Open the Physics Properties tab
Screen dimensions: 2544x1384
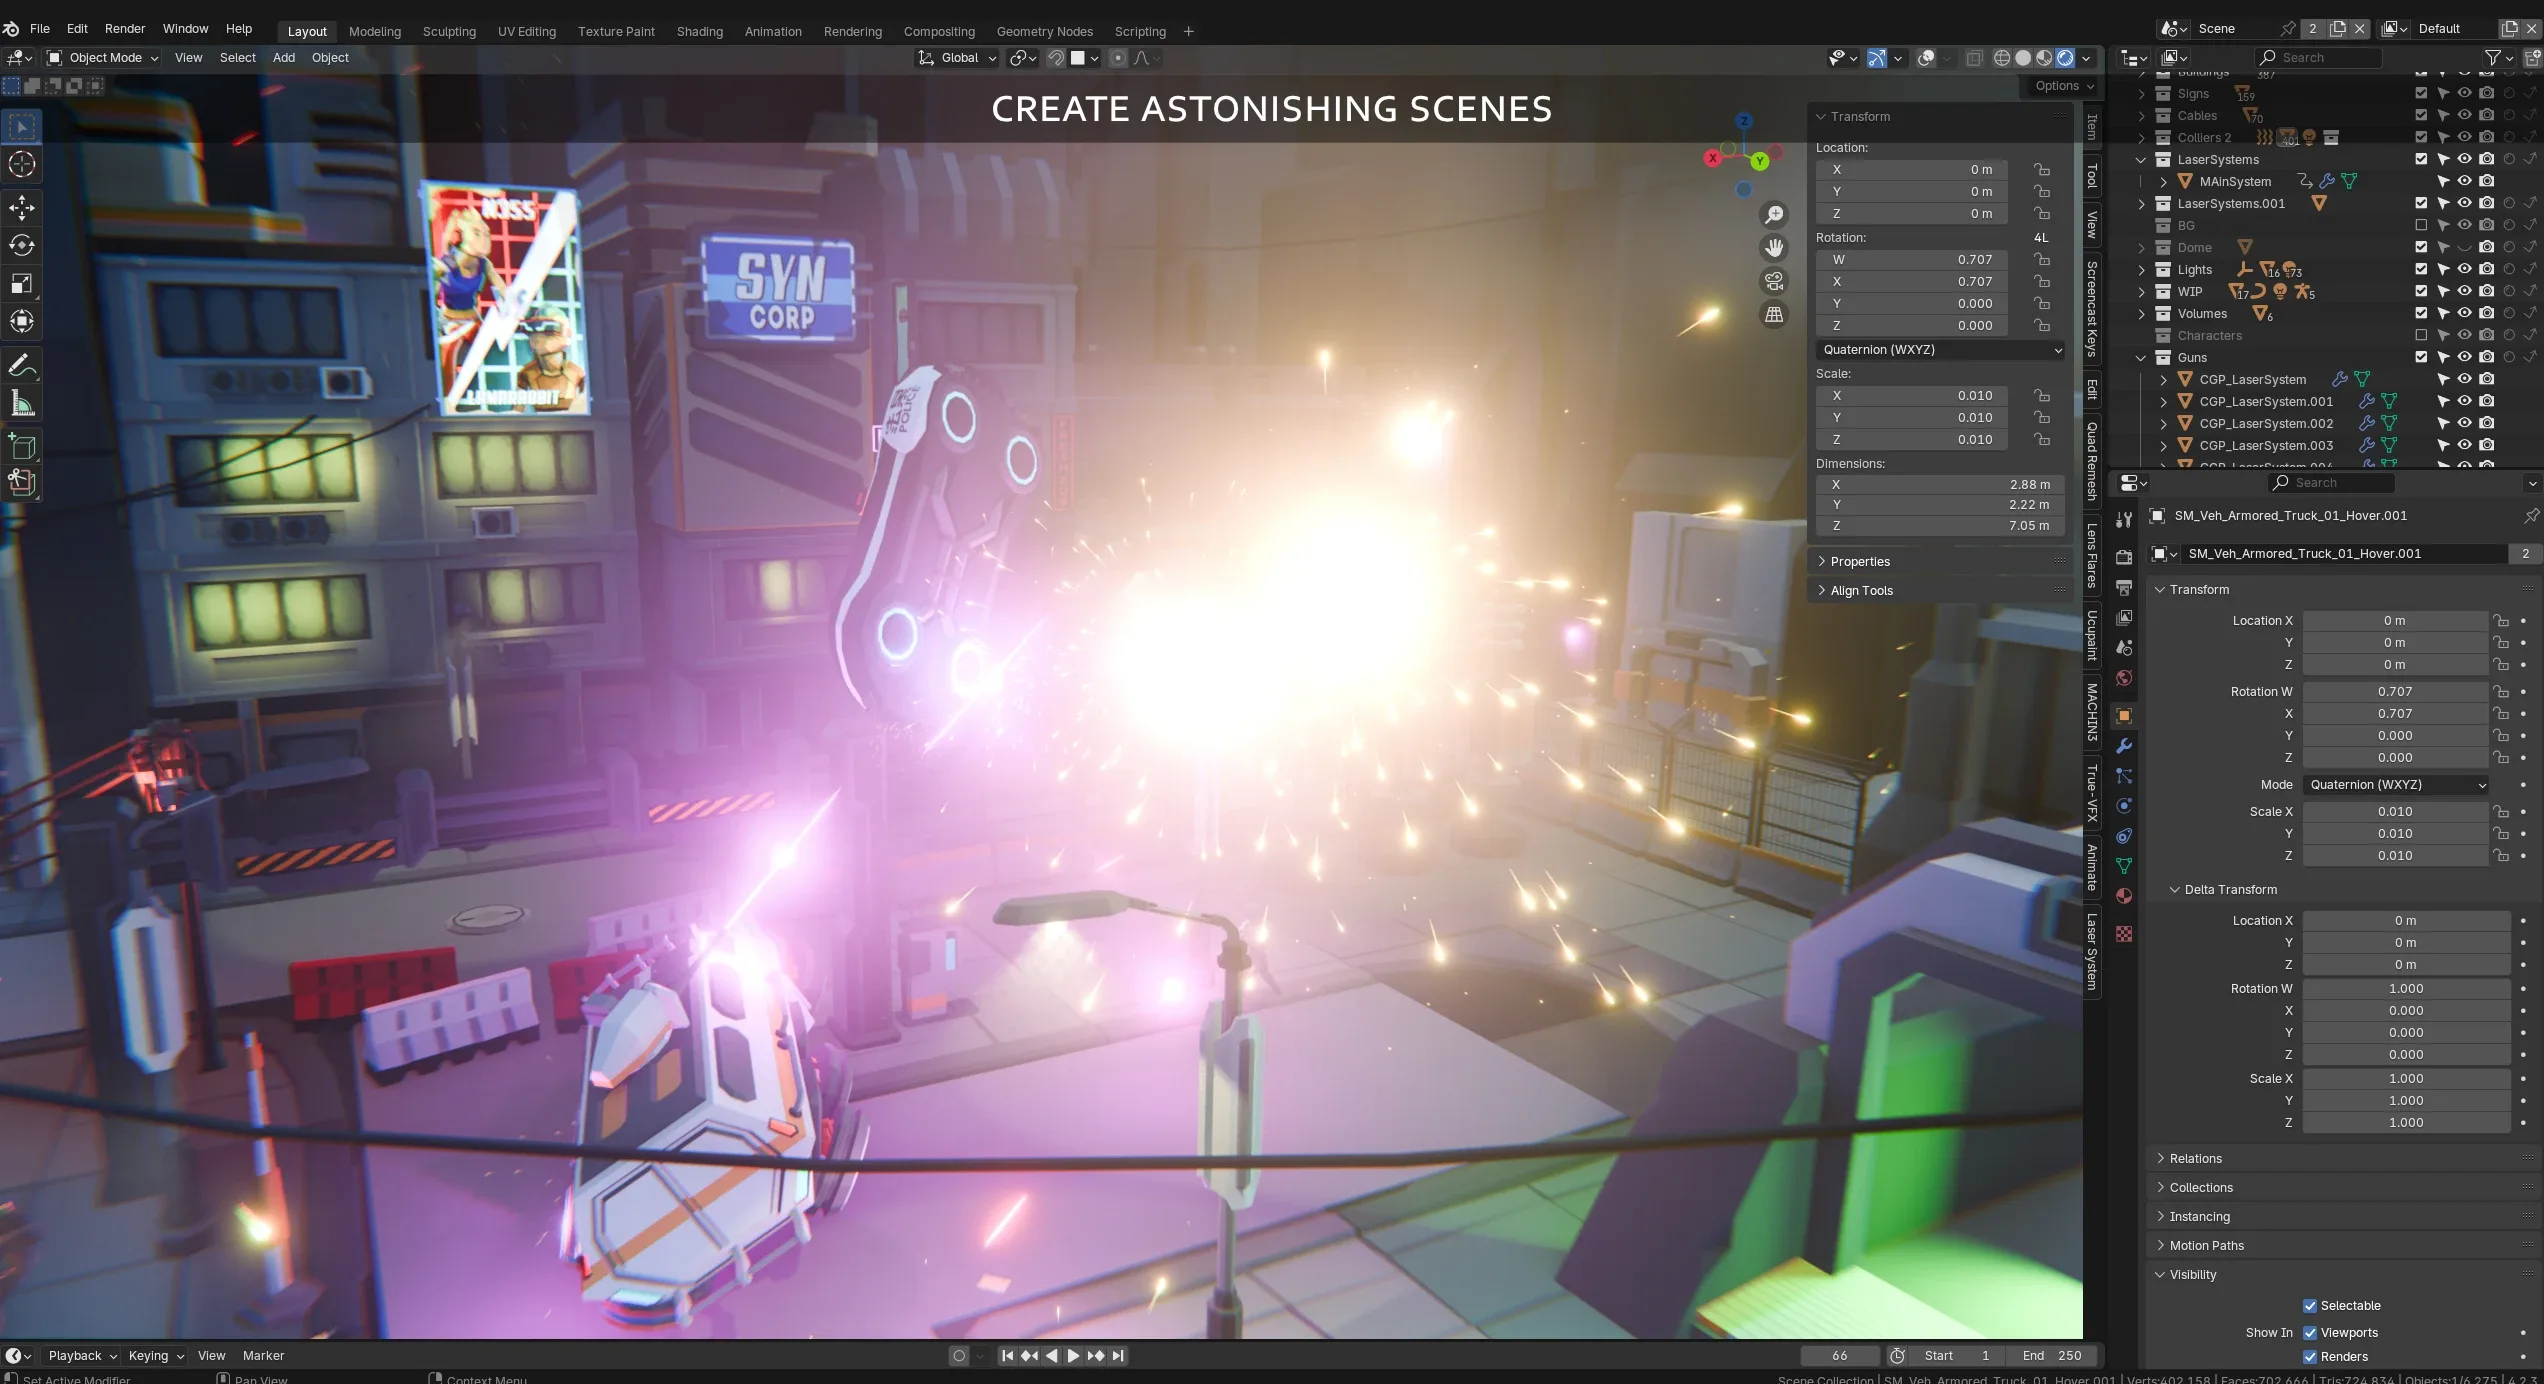coord(2124,805)
